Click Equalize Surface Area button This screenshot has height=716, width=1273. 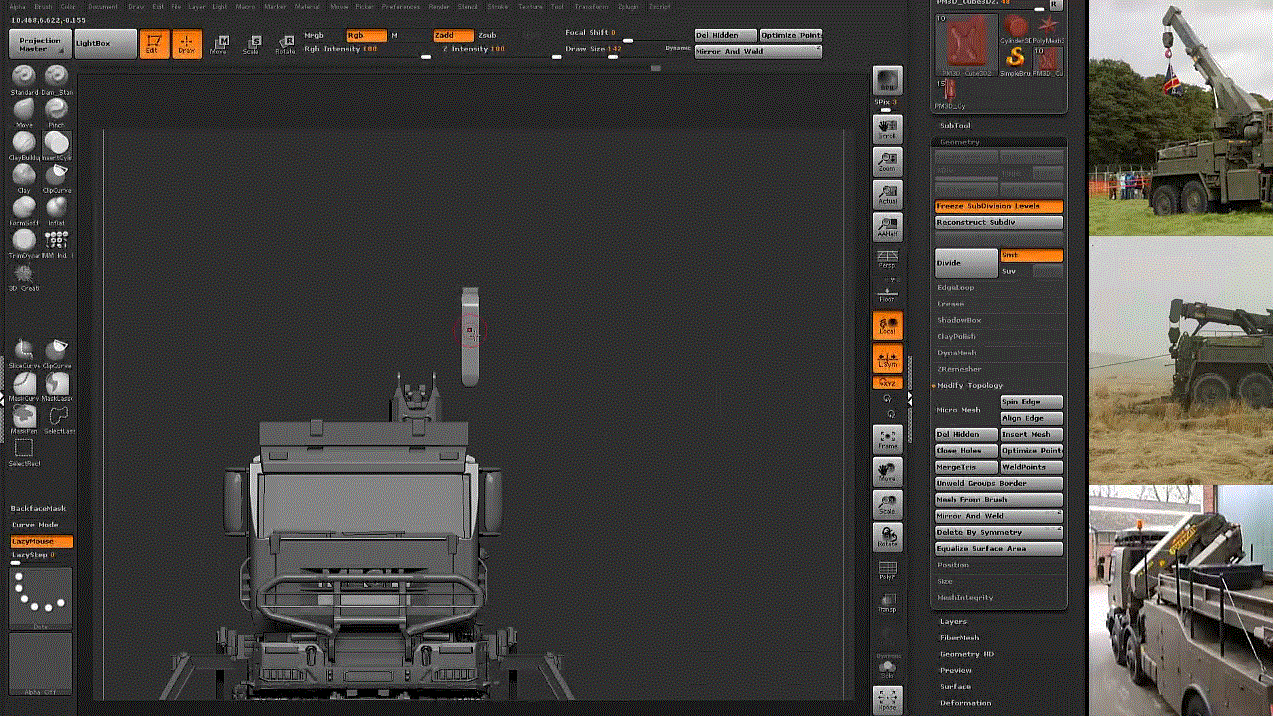[x=999, y=549]
